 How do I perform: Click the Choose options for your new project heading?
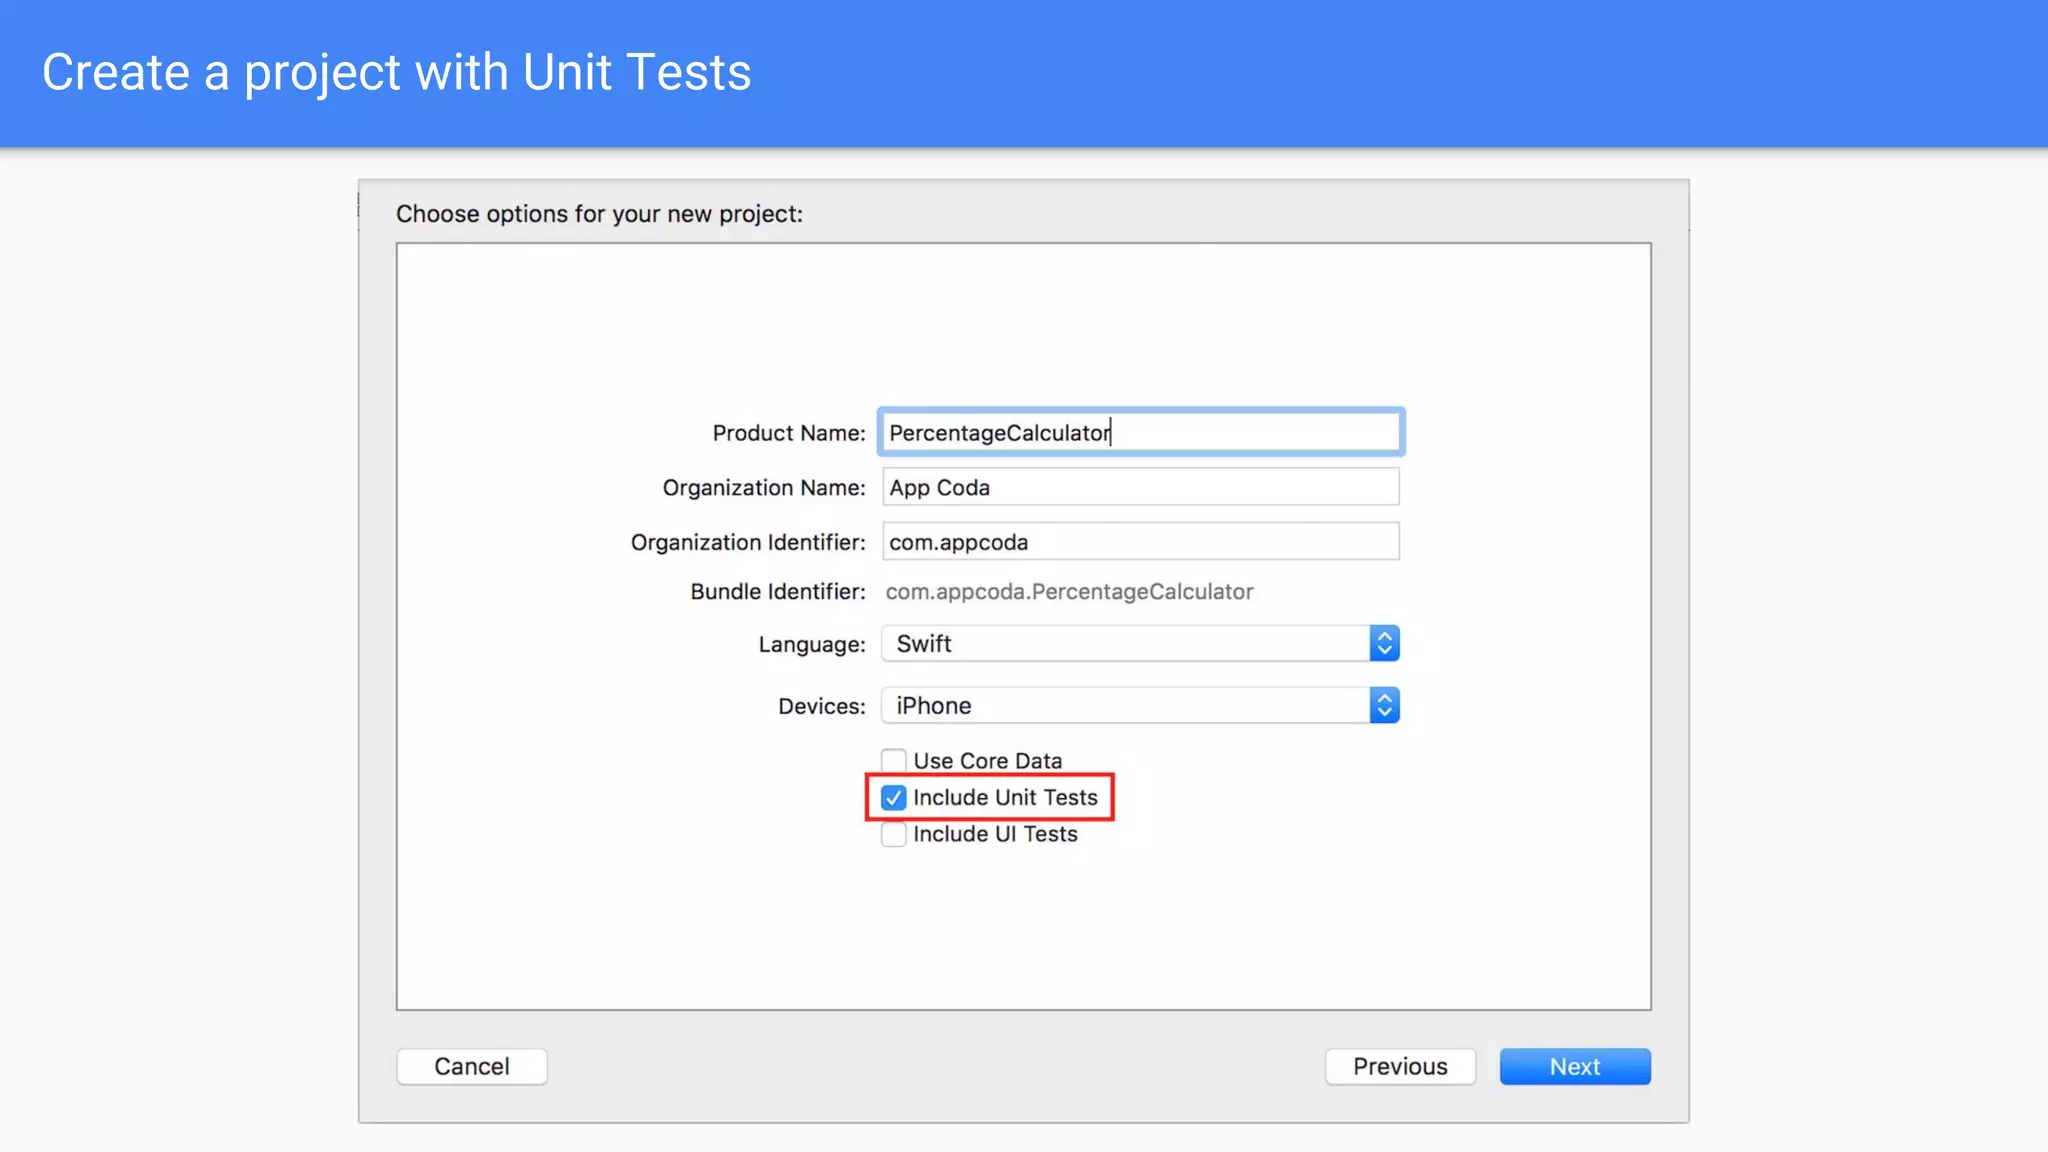(599, 214)
